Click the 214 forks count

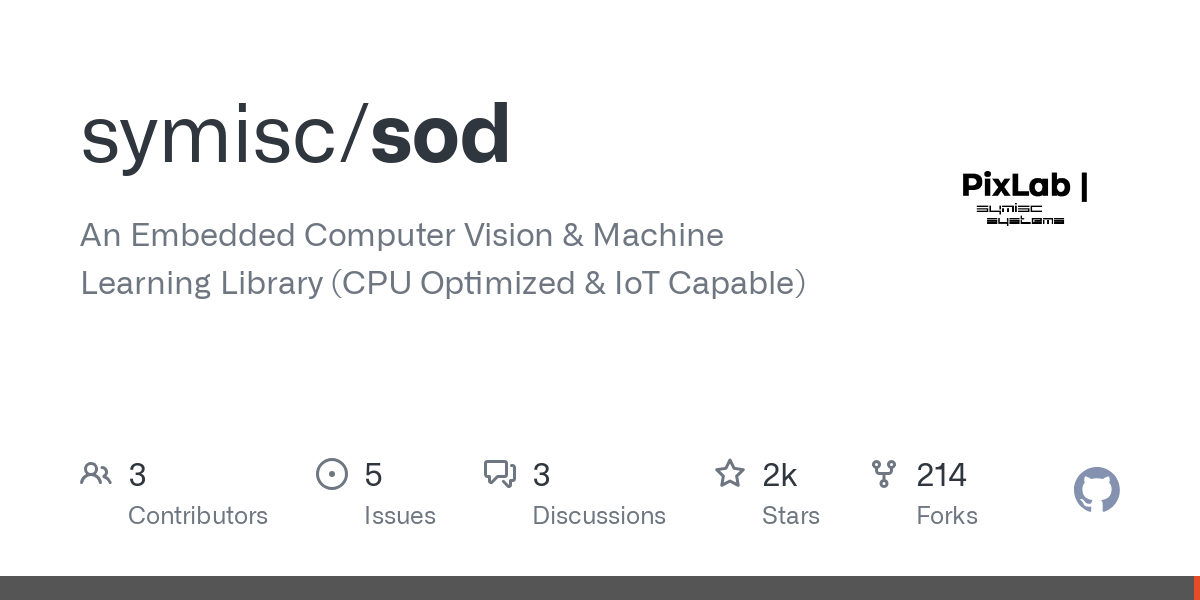point(941,475)
